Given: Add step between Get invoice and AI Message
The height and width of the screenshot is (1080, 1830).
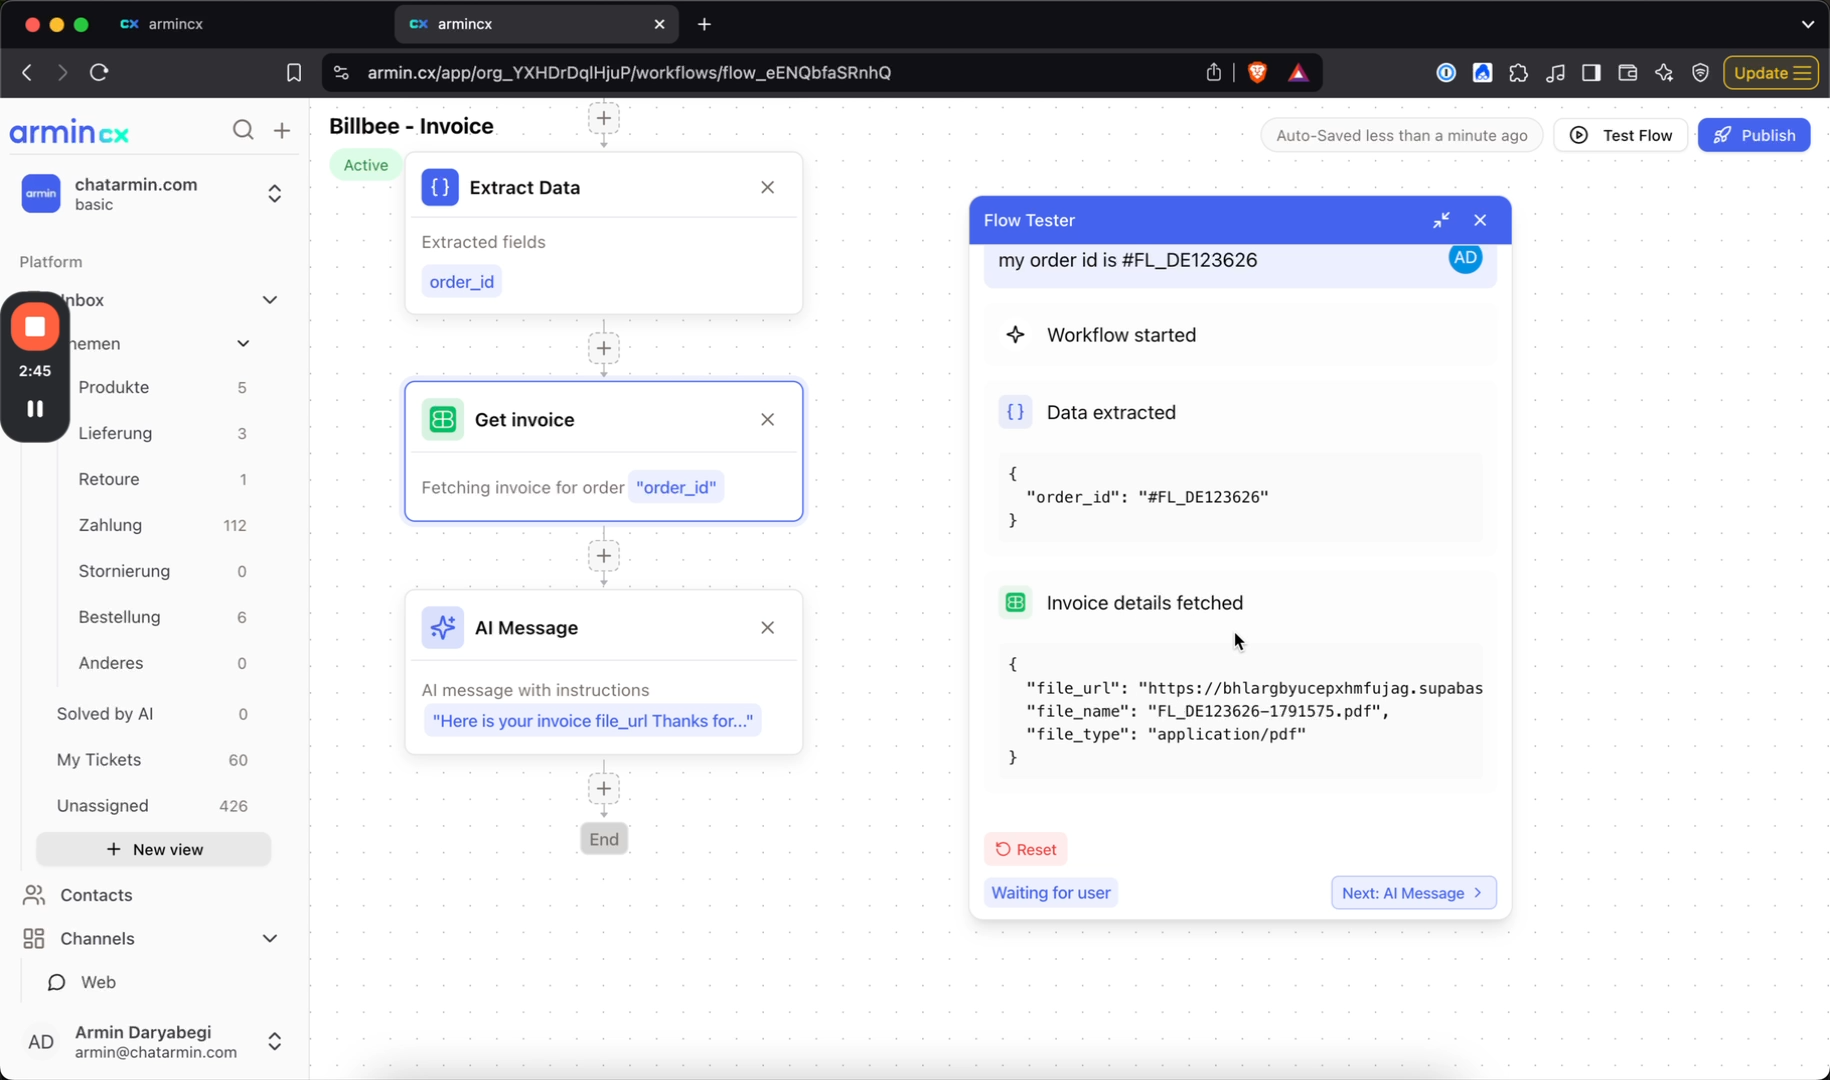Looking at the screenshot, I should (x=604, y=556).
